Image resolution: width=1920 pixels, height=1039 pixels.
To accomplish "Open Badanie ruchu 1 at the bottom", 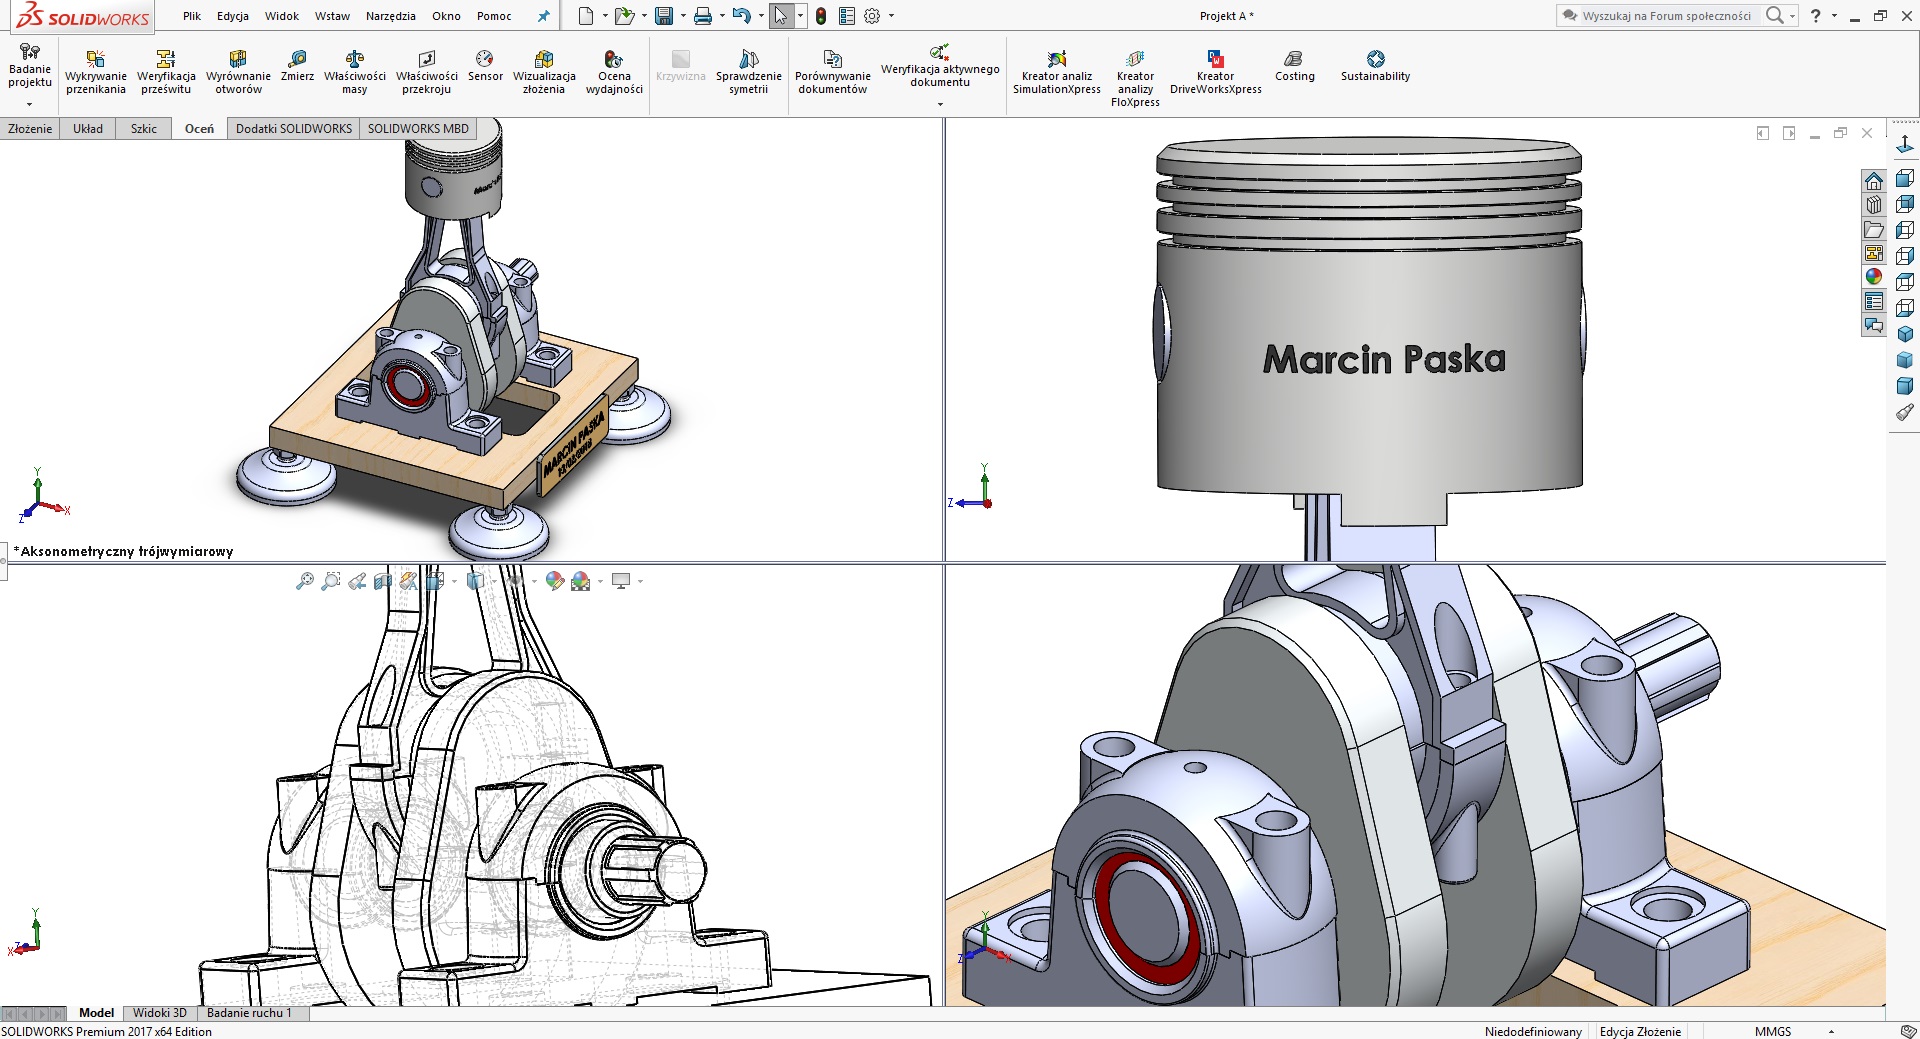I will pos(250,1012).
